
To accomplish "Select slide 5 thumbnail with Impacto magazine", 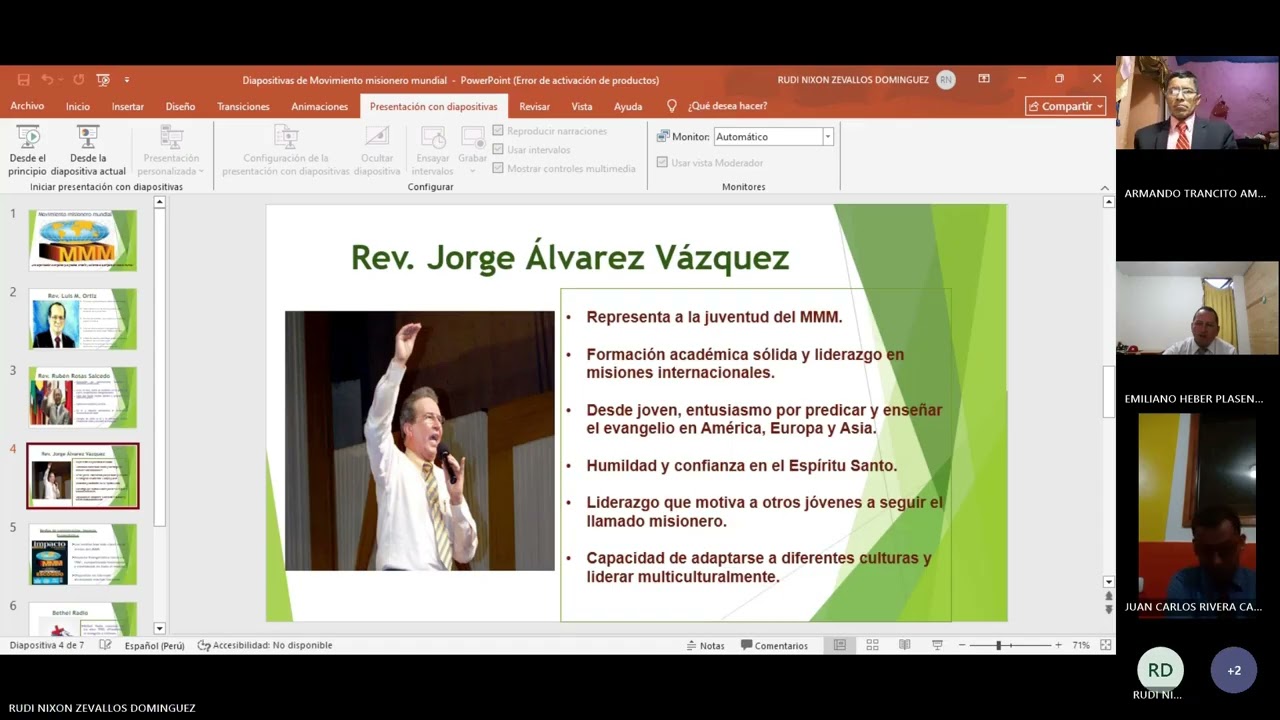I will (82, 554).
